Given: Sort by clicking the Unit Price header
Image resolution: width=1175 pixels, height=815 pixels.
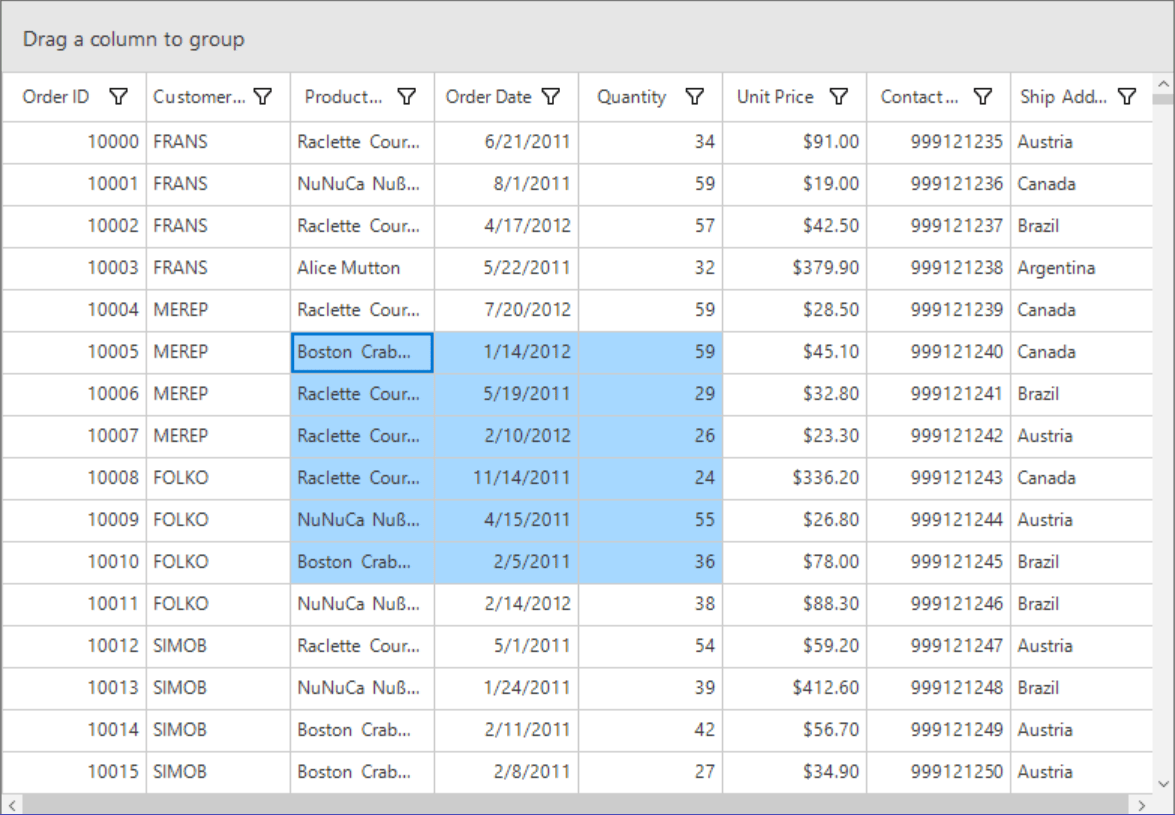Looking at the screenshot, I should coord(775,96).
